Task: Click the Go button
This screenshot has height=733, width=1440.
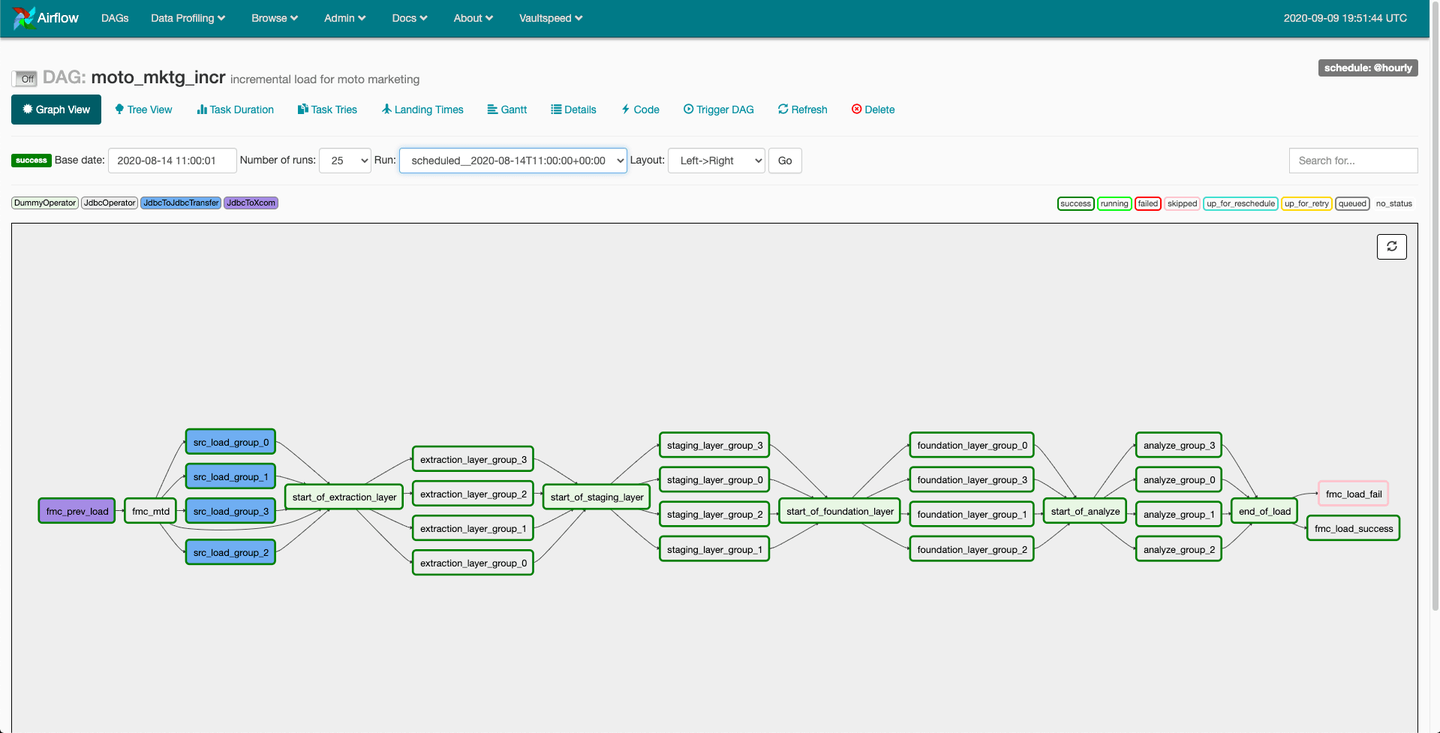Action: point(785,160)
